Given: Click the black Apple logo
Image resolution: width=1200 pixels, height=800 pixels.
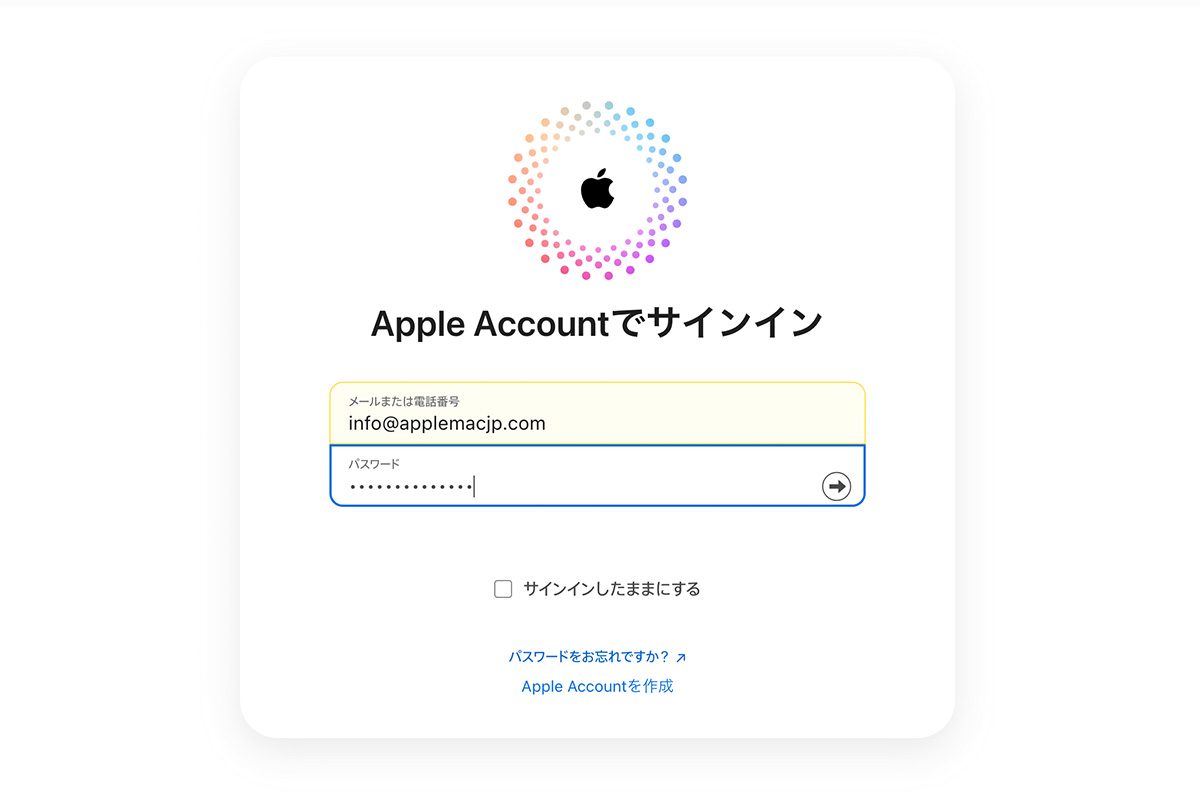Looking at the screenshot, I should 597,188.
